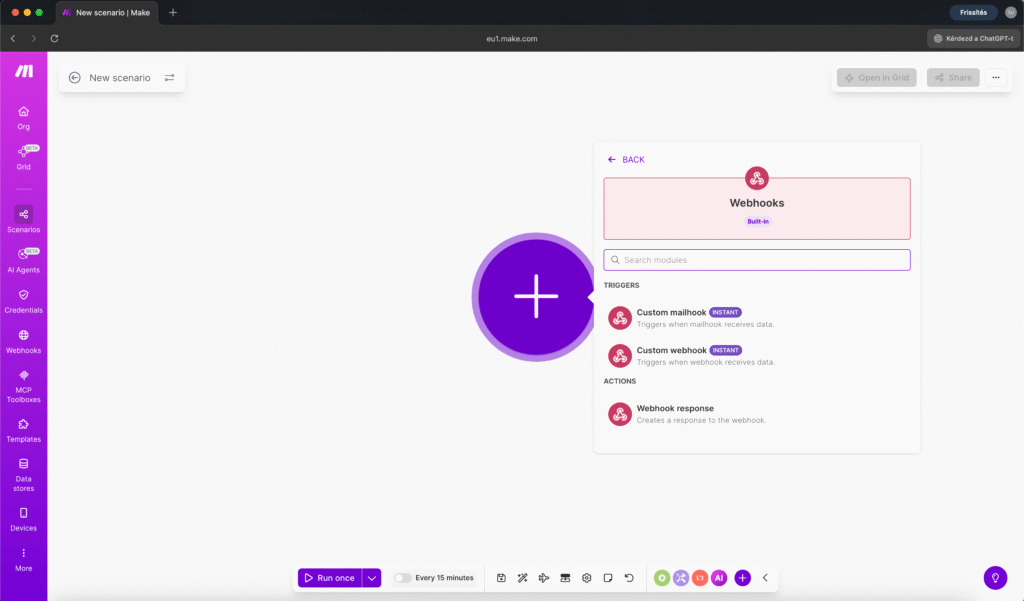Collapse the bottom toolbar with the chevron
This screenshot has height=601, width=1024.
coord(765,577)
